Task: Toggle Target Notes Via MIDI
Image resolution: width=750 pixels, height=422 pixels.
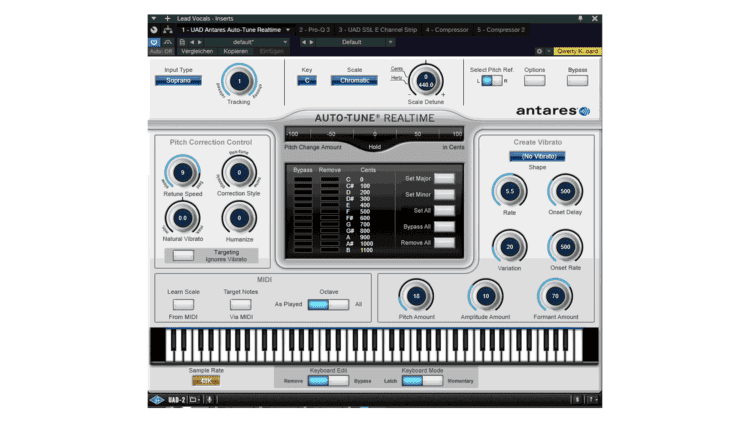Action: click(241, 304)
